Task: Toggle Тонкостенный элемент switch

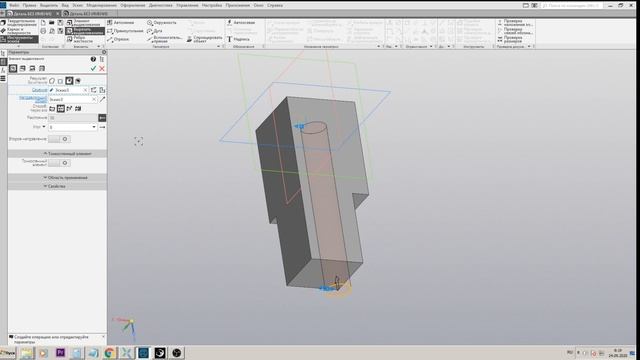Action: 60,163
